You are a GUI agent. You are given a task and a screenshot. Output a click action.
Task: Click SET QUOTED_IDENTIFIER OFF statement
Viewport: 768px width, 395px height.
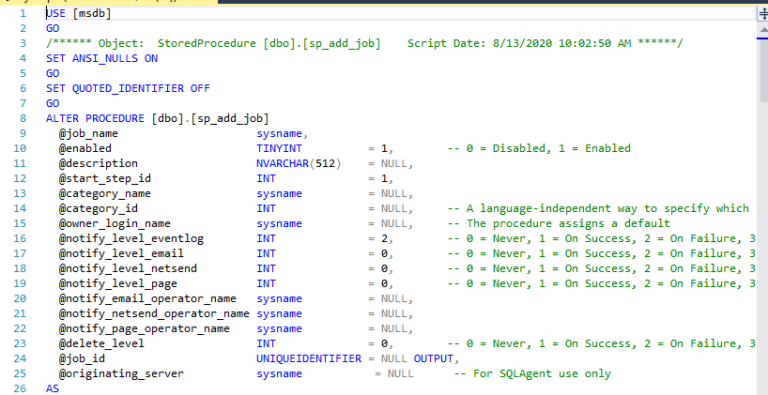(x=128, y=89)
